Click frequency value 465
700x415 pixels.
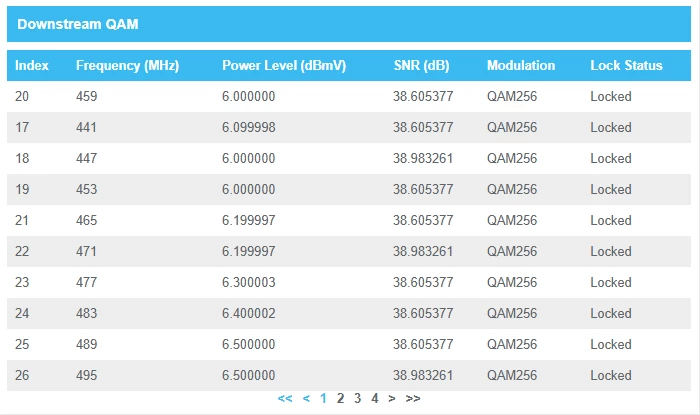click(86, 220)
